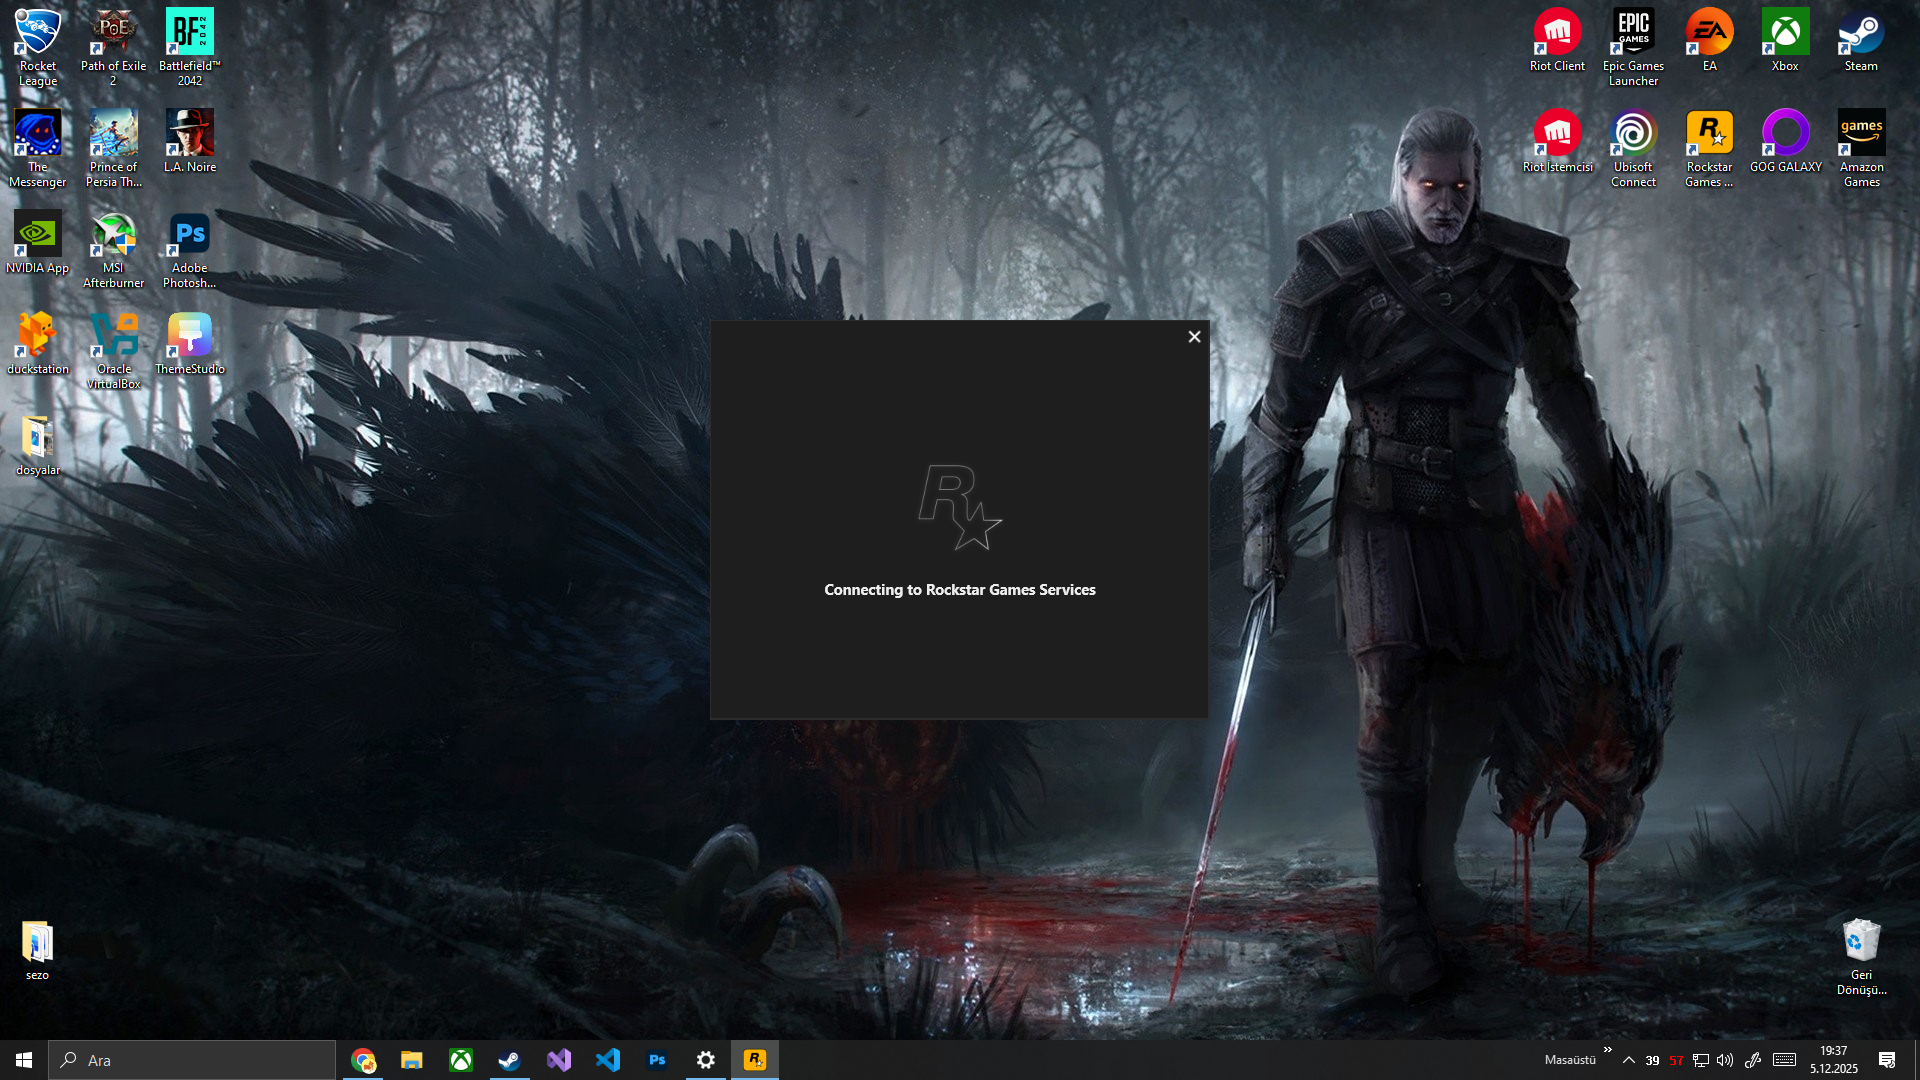This screenshot has height=1080, width=1920.
Task: Open the notification center button
Action: 1887,1060
